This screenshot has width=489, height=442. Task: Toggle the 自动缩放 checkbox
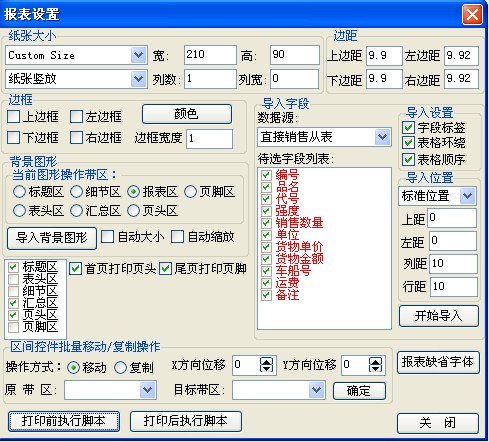coord(177,237)
